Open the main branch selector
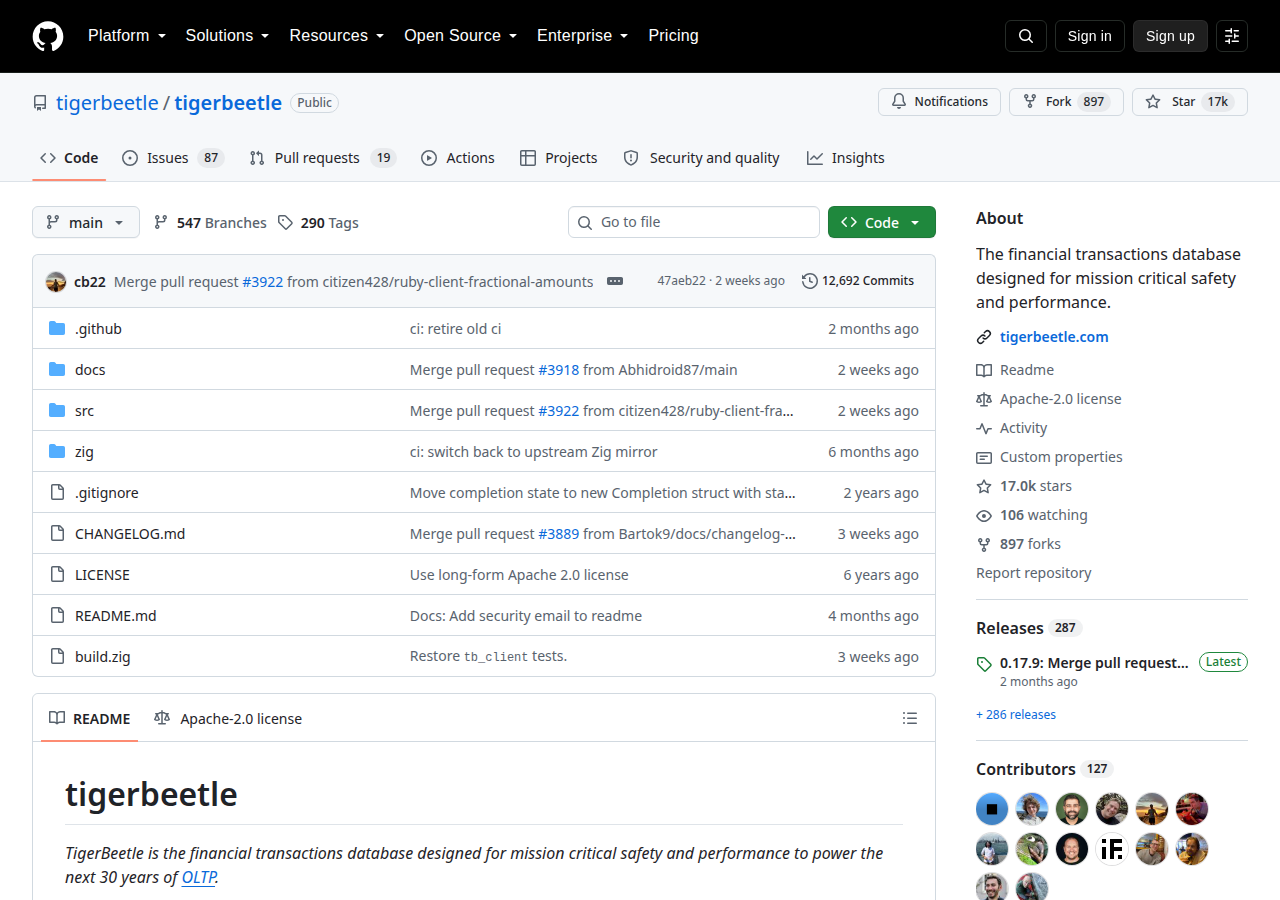The height and width of the screenshot is (900, 1280). click(86, 222)
